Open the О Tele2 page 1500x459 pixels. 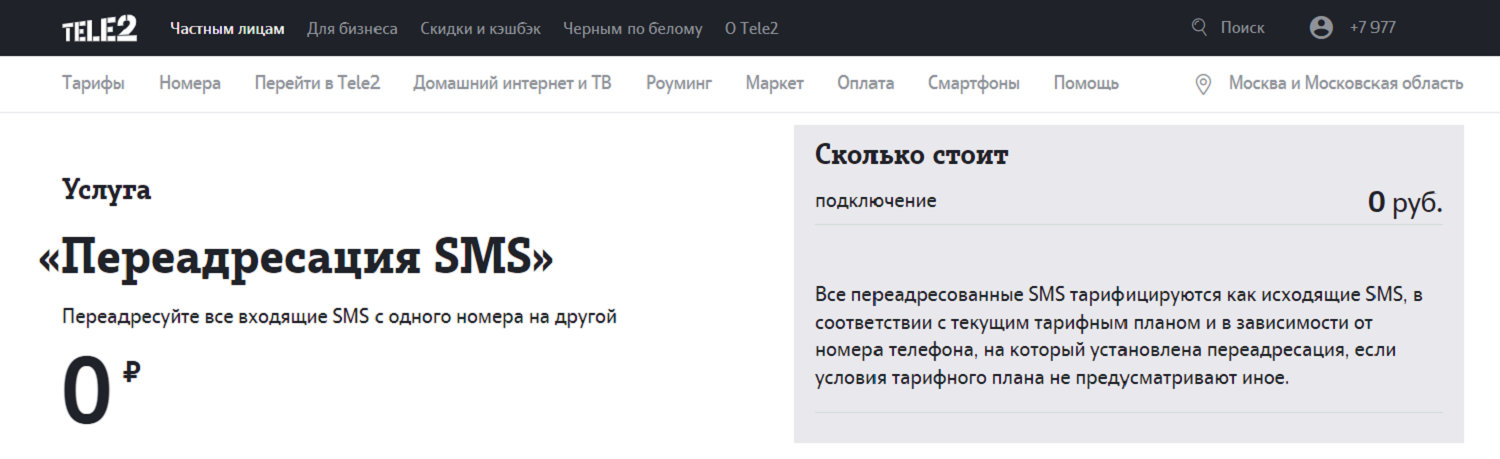coord(751,29)
